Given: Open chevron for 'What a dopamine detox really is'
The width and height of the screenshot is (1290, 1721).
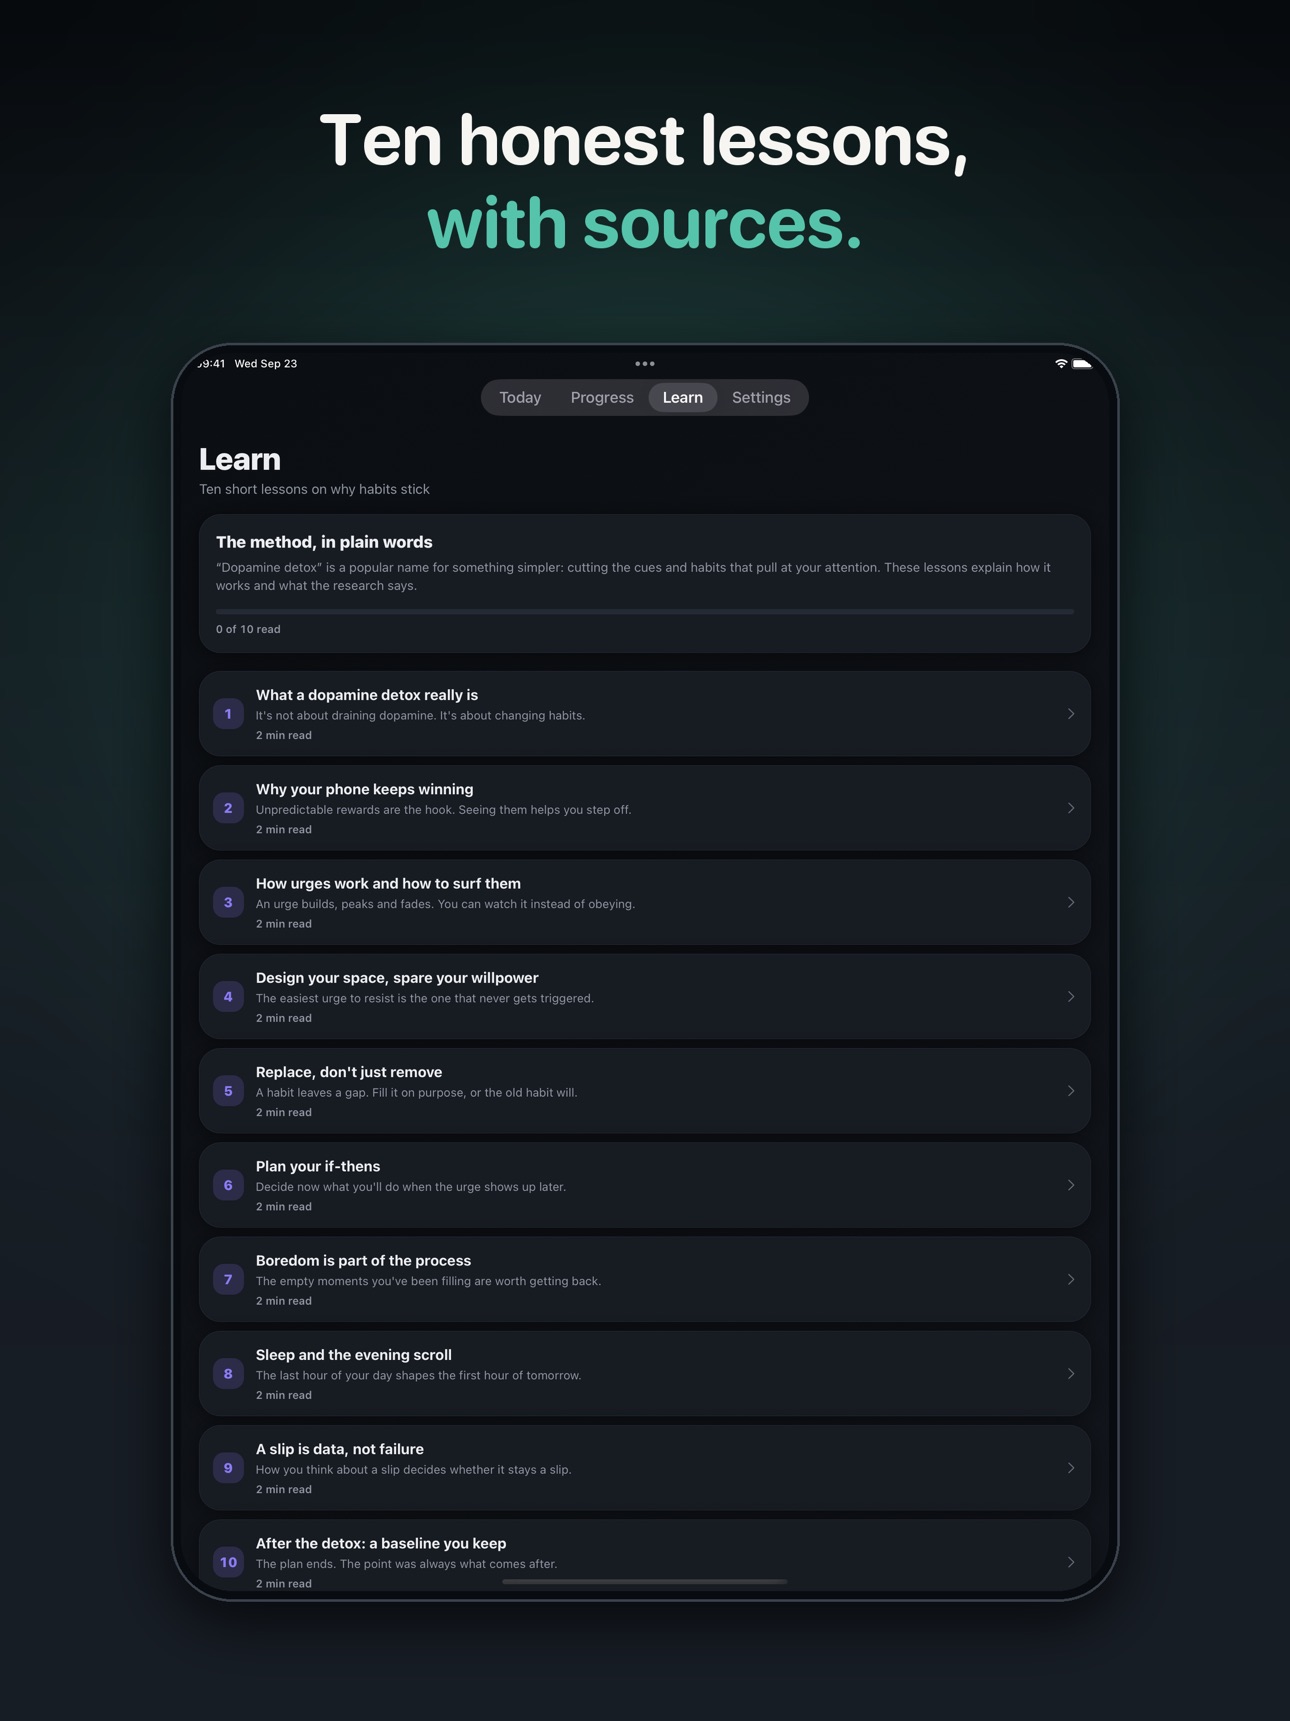Looking at the screenshot, I should (1071, 714).
